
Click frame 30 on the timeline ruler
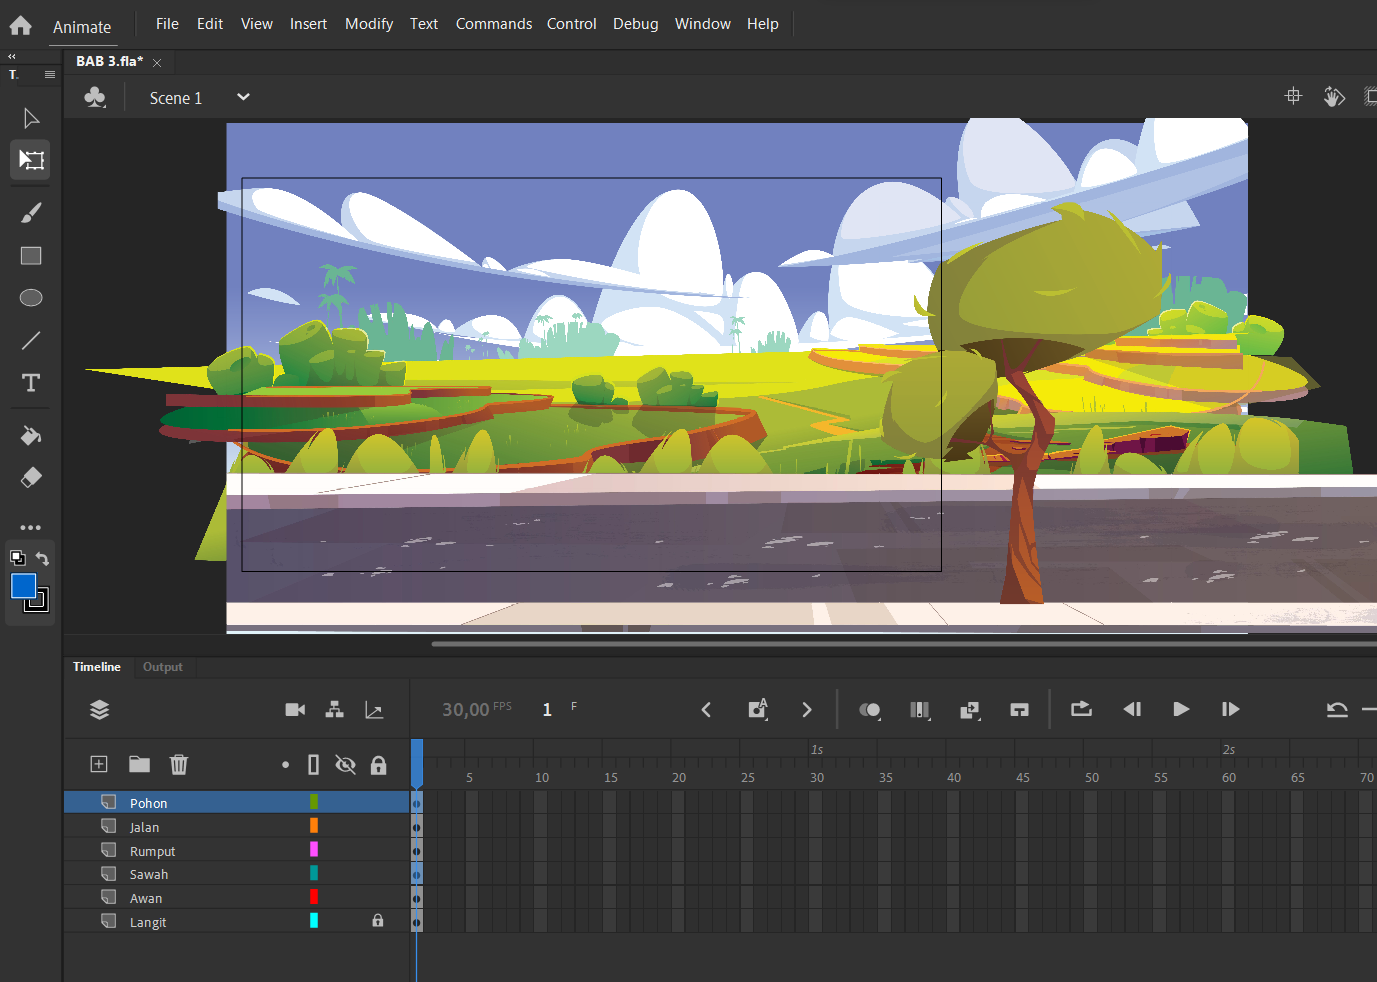click(816, 777)
